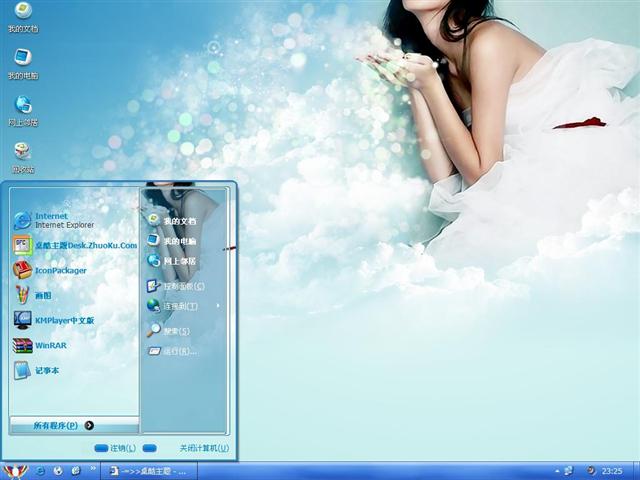Open 桌酷主题 Desk.ZhuoKu.Com in the Start menu
640x480 pixels.
coord(74,245)
